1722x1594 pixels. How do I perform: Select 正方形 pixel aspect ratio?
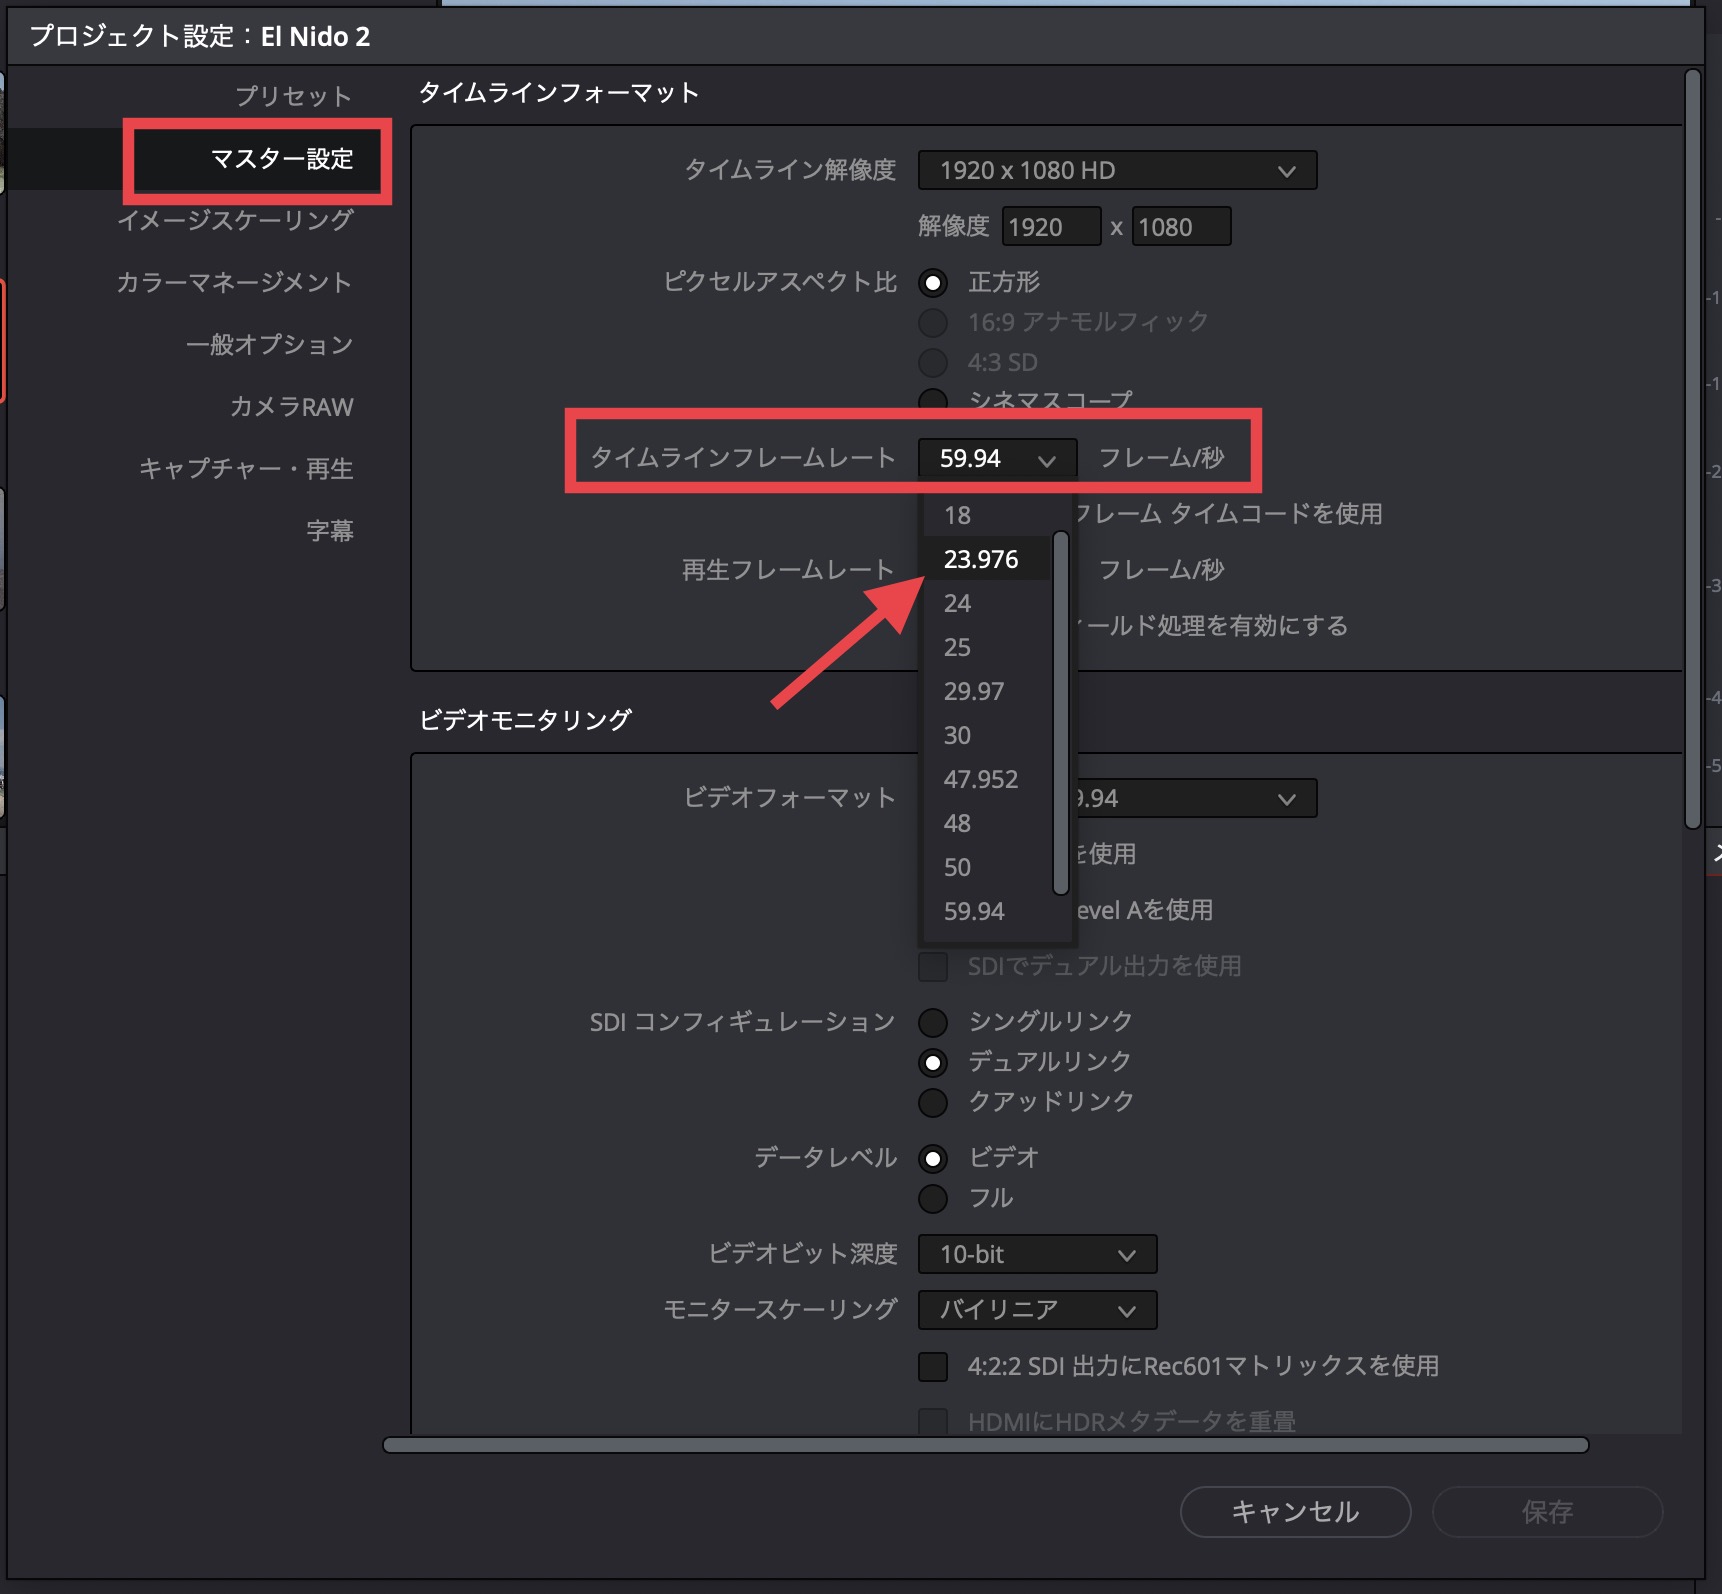pos(933,283)
